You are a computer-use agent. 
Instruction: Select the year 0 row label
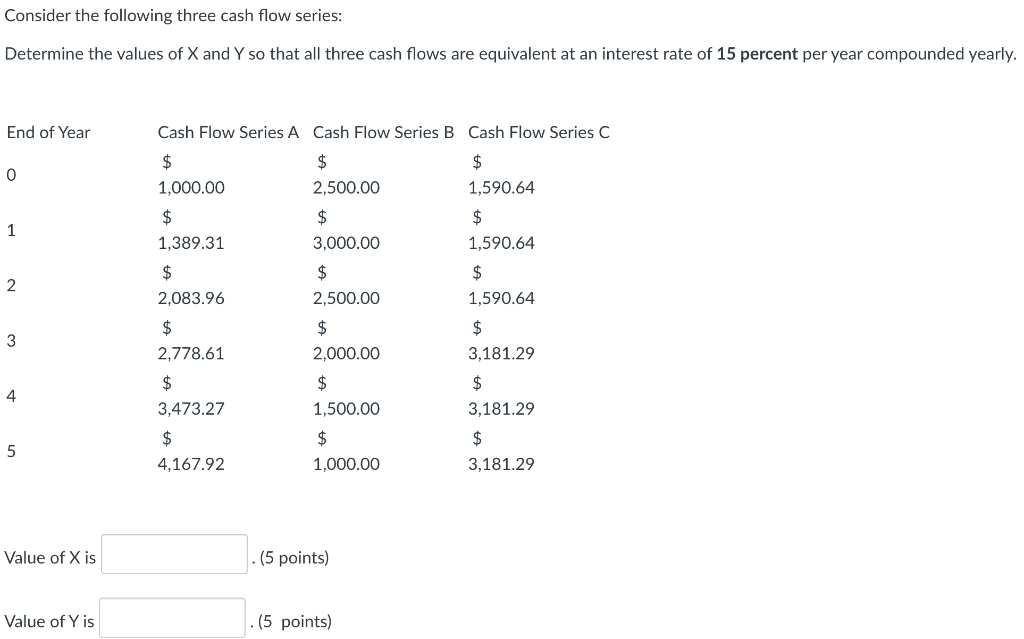[x=9, y=175]
